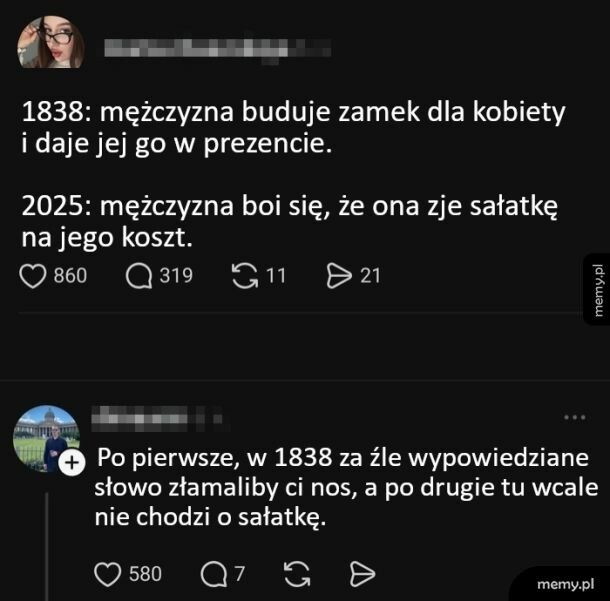Open the three-dot menu on reply
610x601 pixels.
click(x=575, y=417)
